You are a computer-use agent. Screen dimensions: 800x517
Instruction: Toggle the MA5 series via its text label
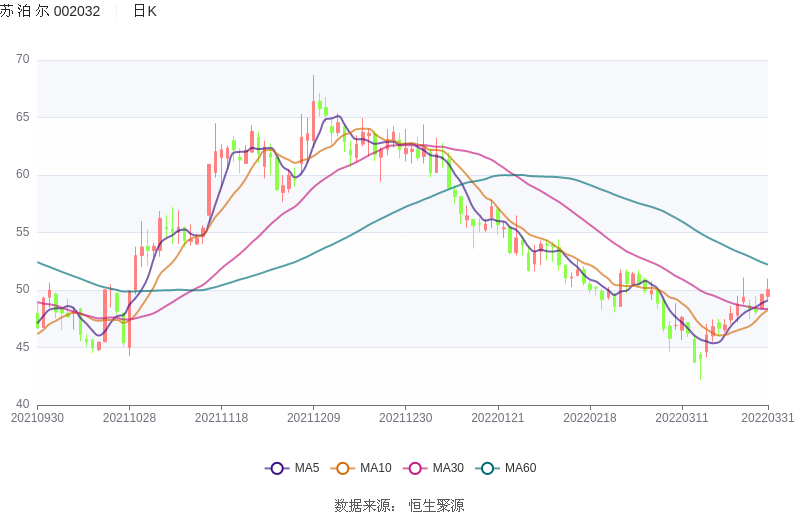pos(307,468)
